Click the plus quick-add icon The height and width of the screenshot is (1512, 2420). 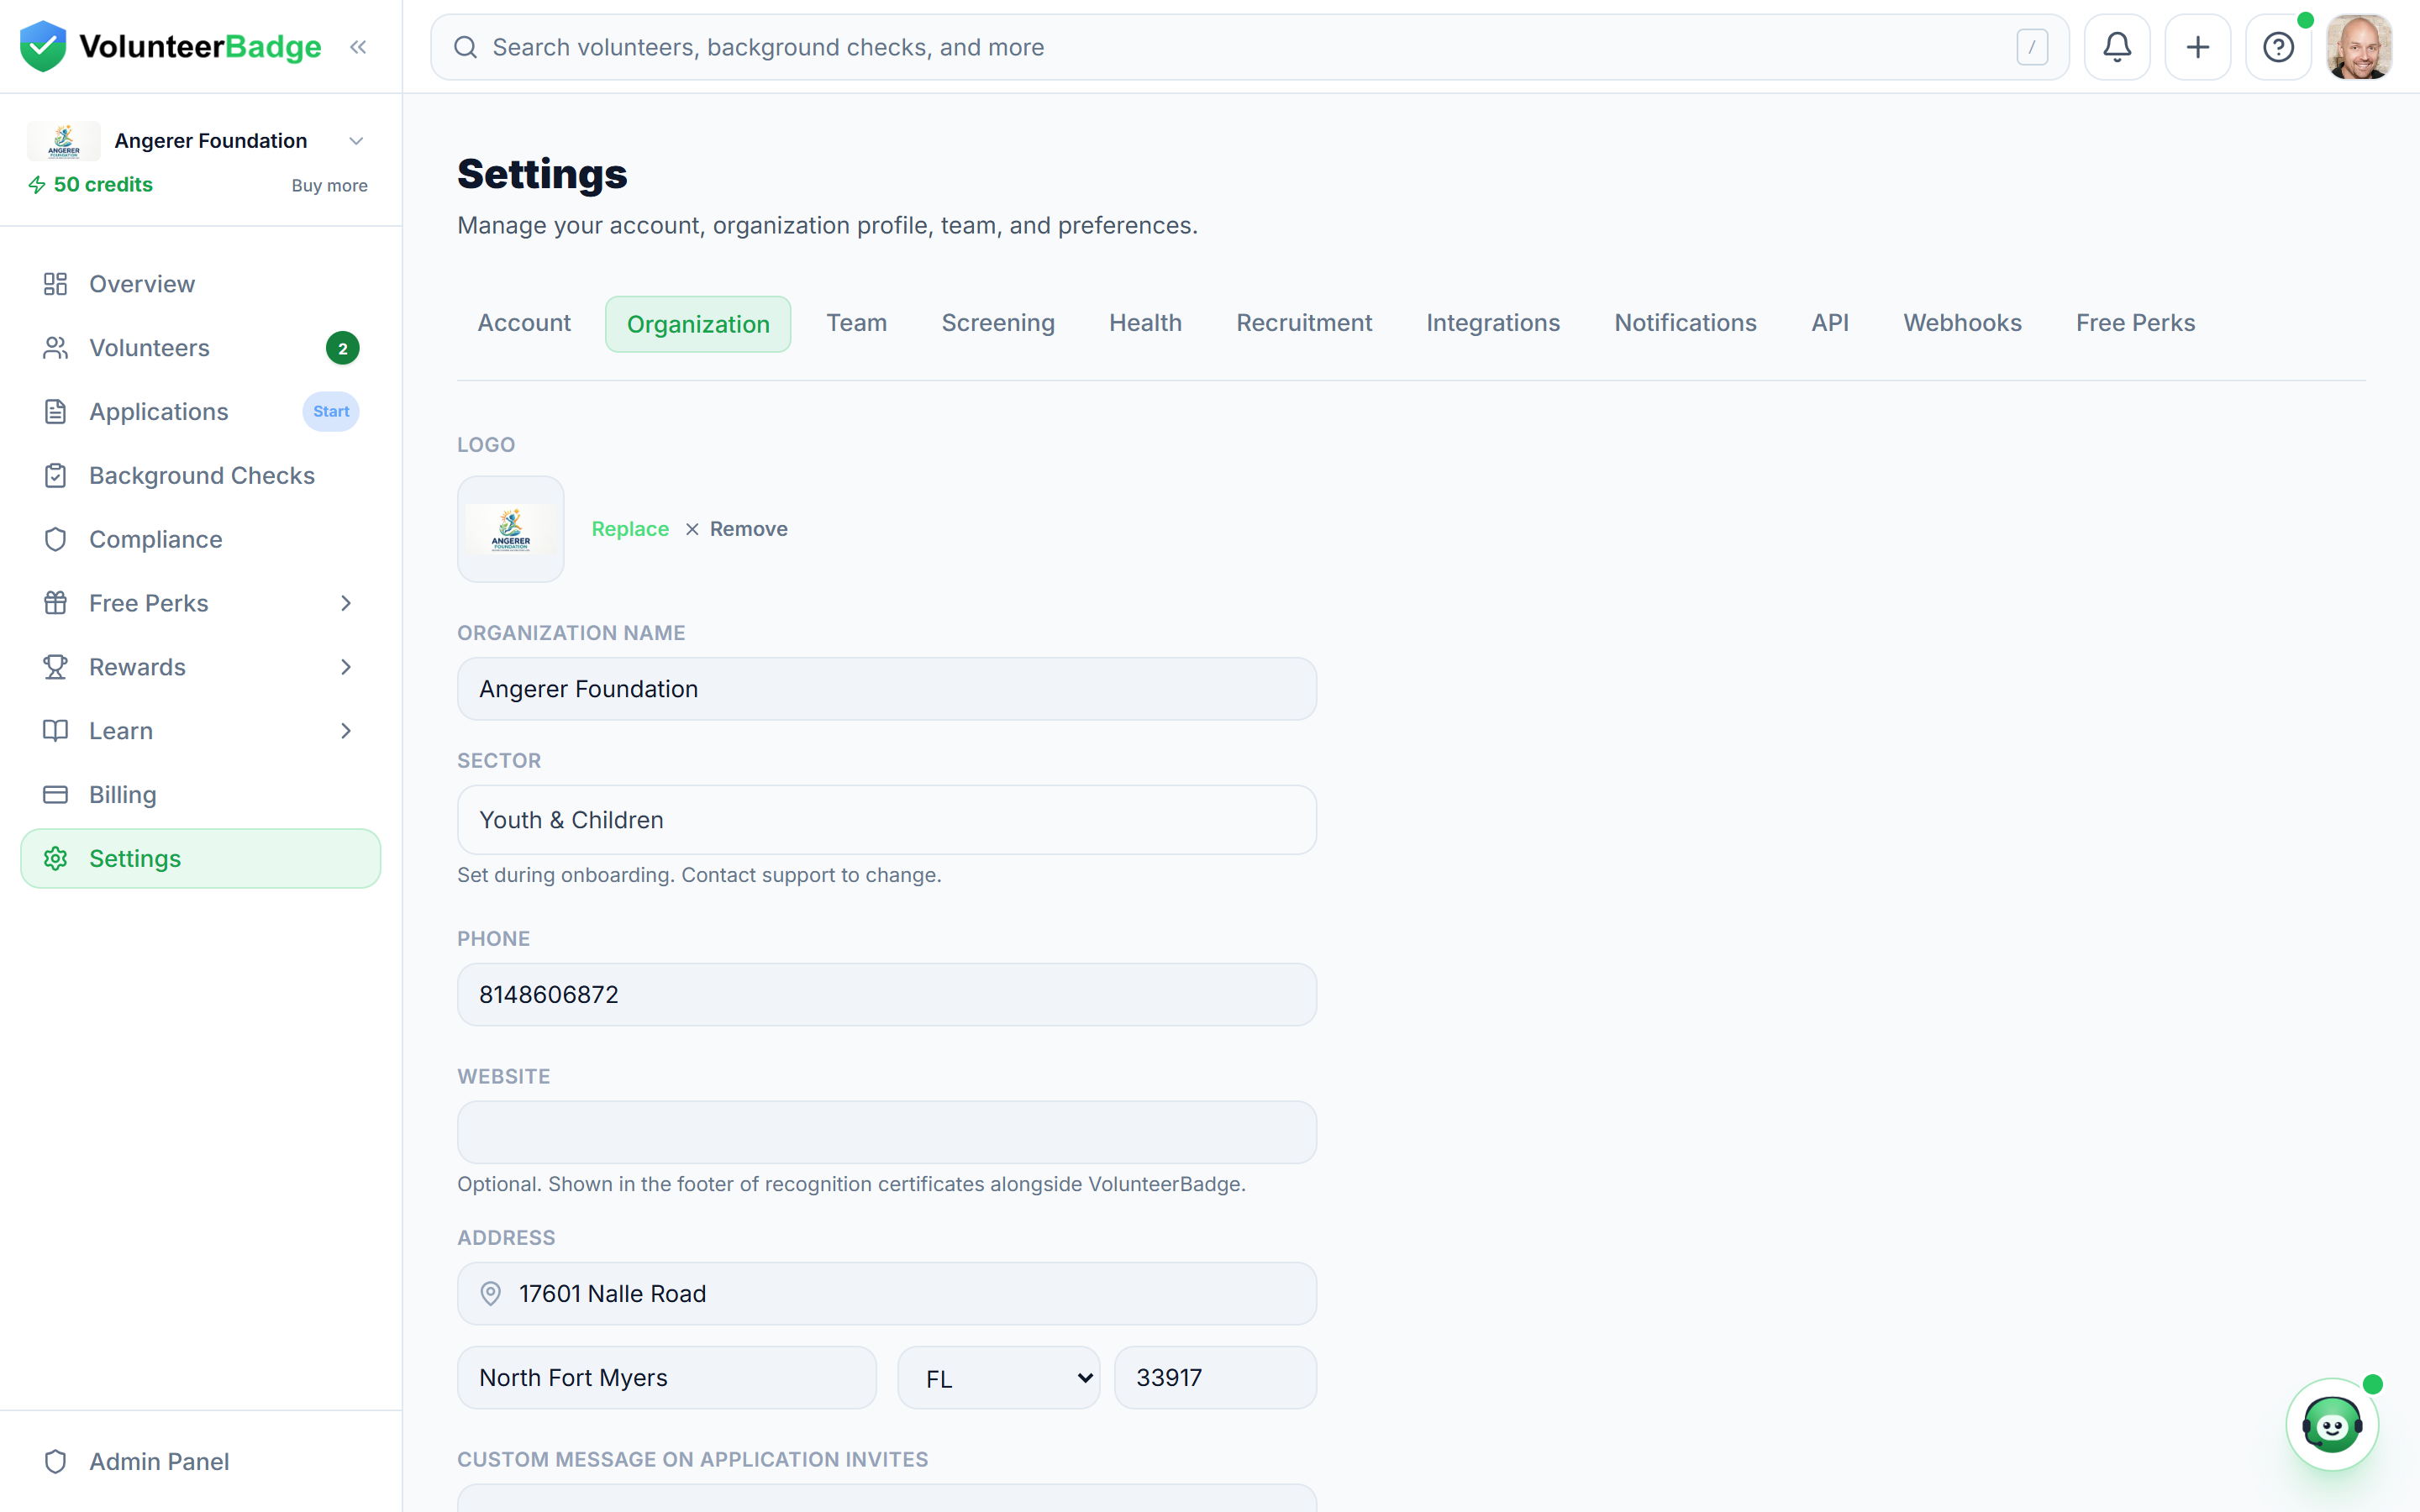point(2198,47)
